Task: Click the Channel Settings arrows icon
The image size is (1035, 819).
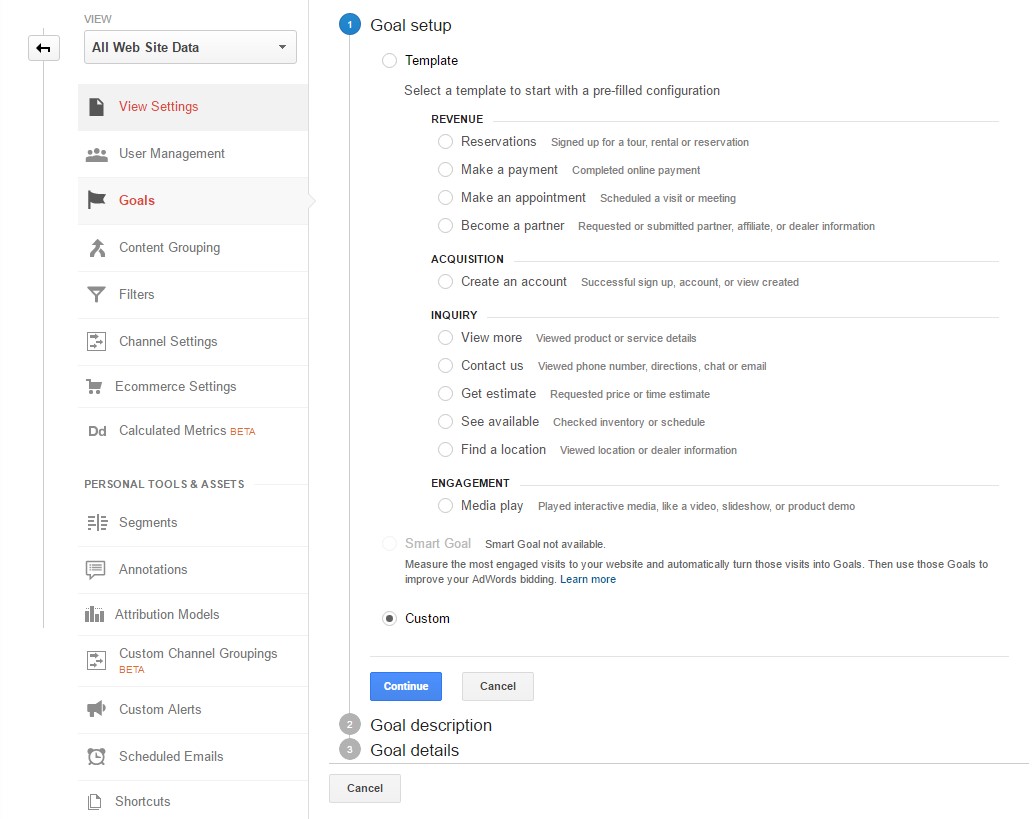Action: (x=96, y=341)
